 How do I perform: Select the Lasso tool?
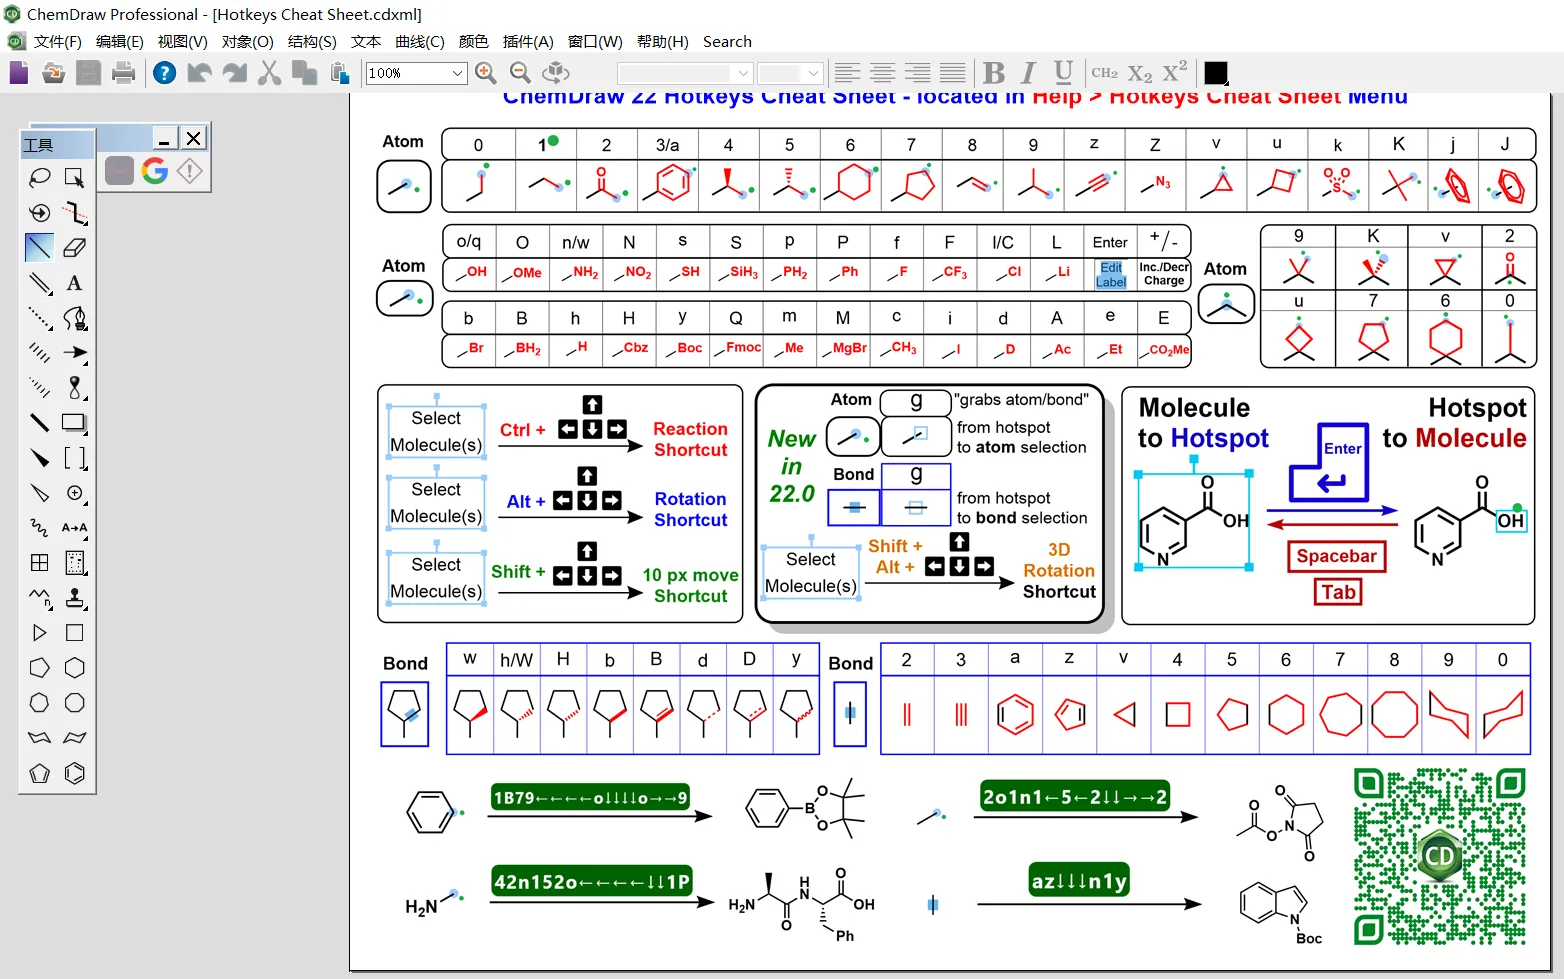tap(39, 178)
